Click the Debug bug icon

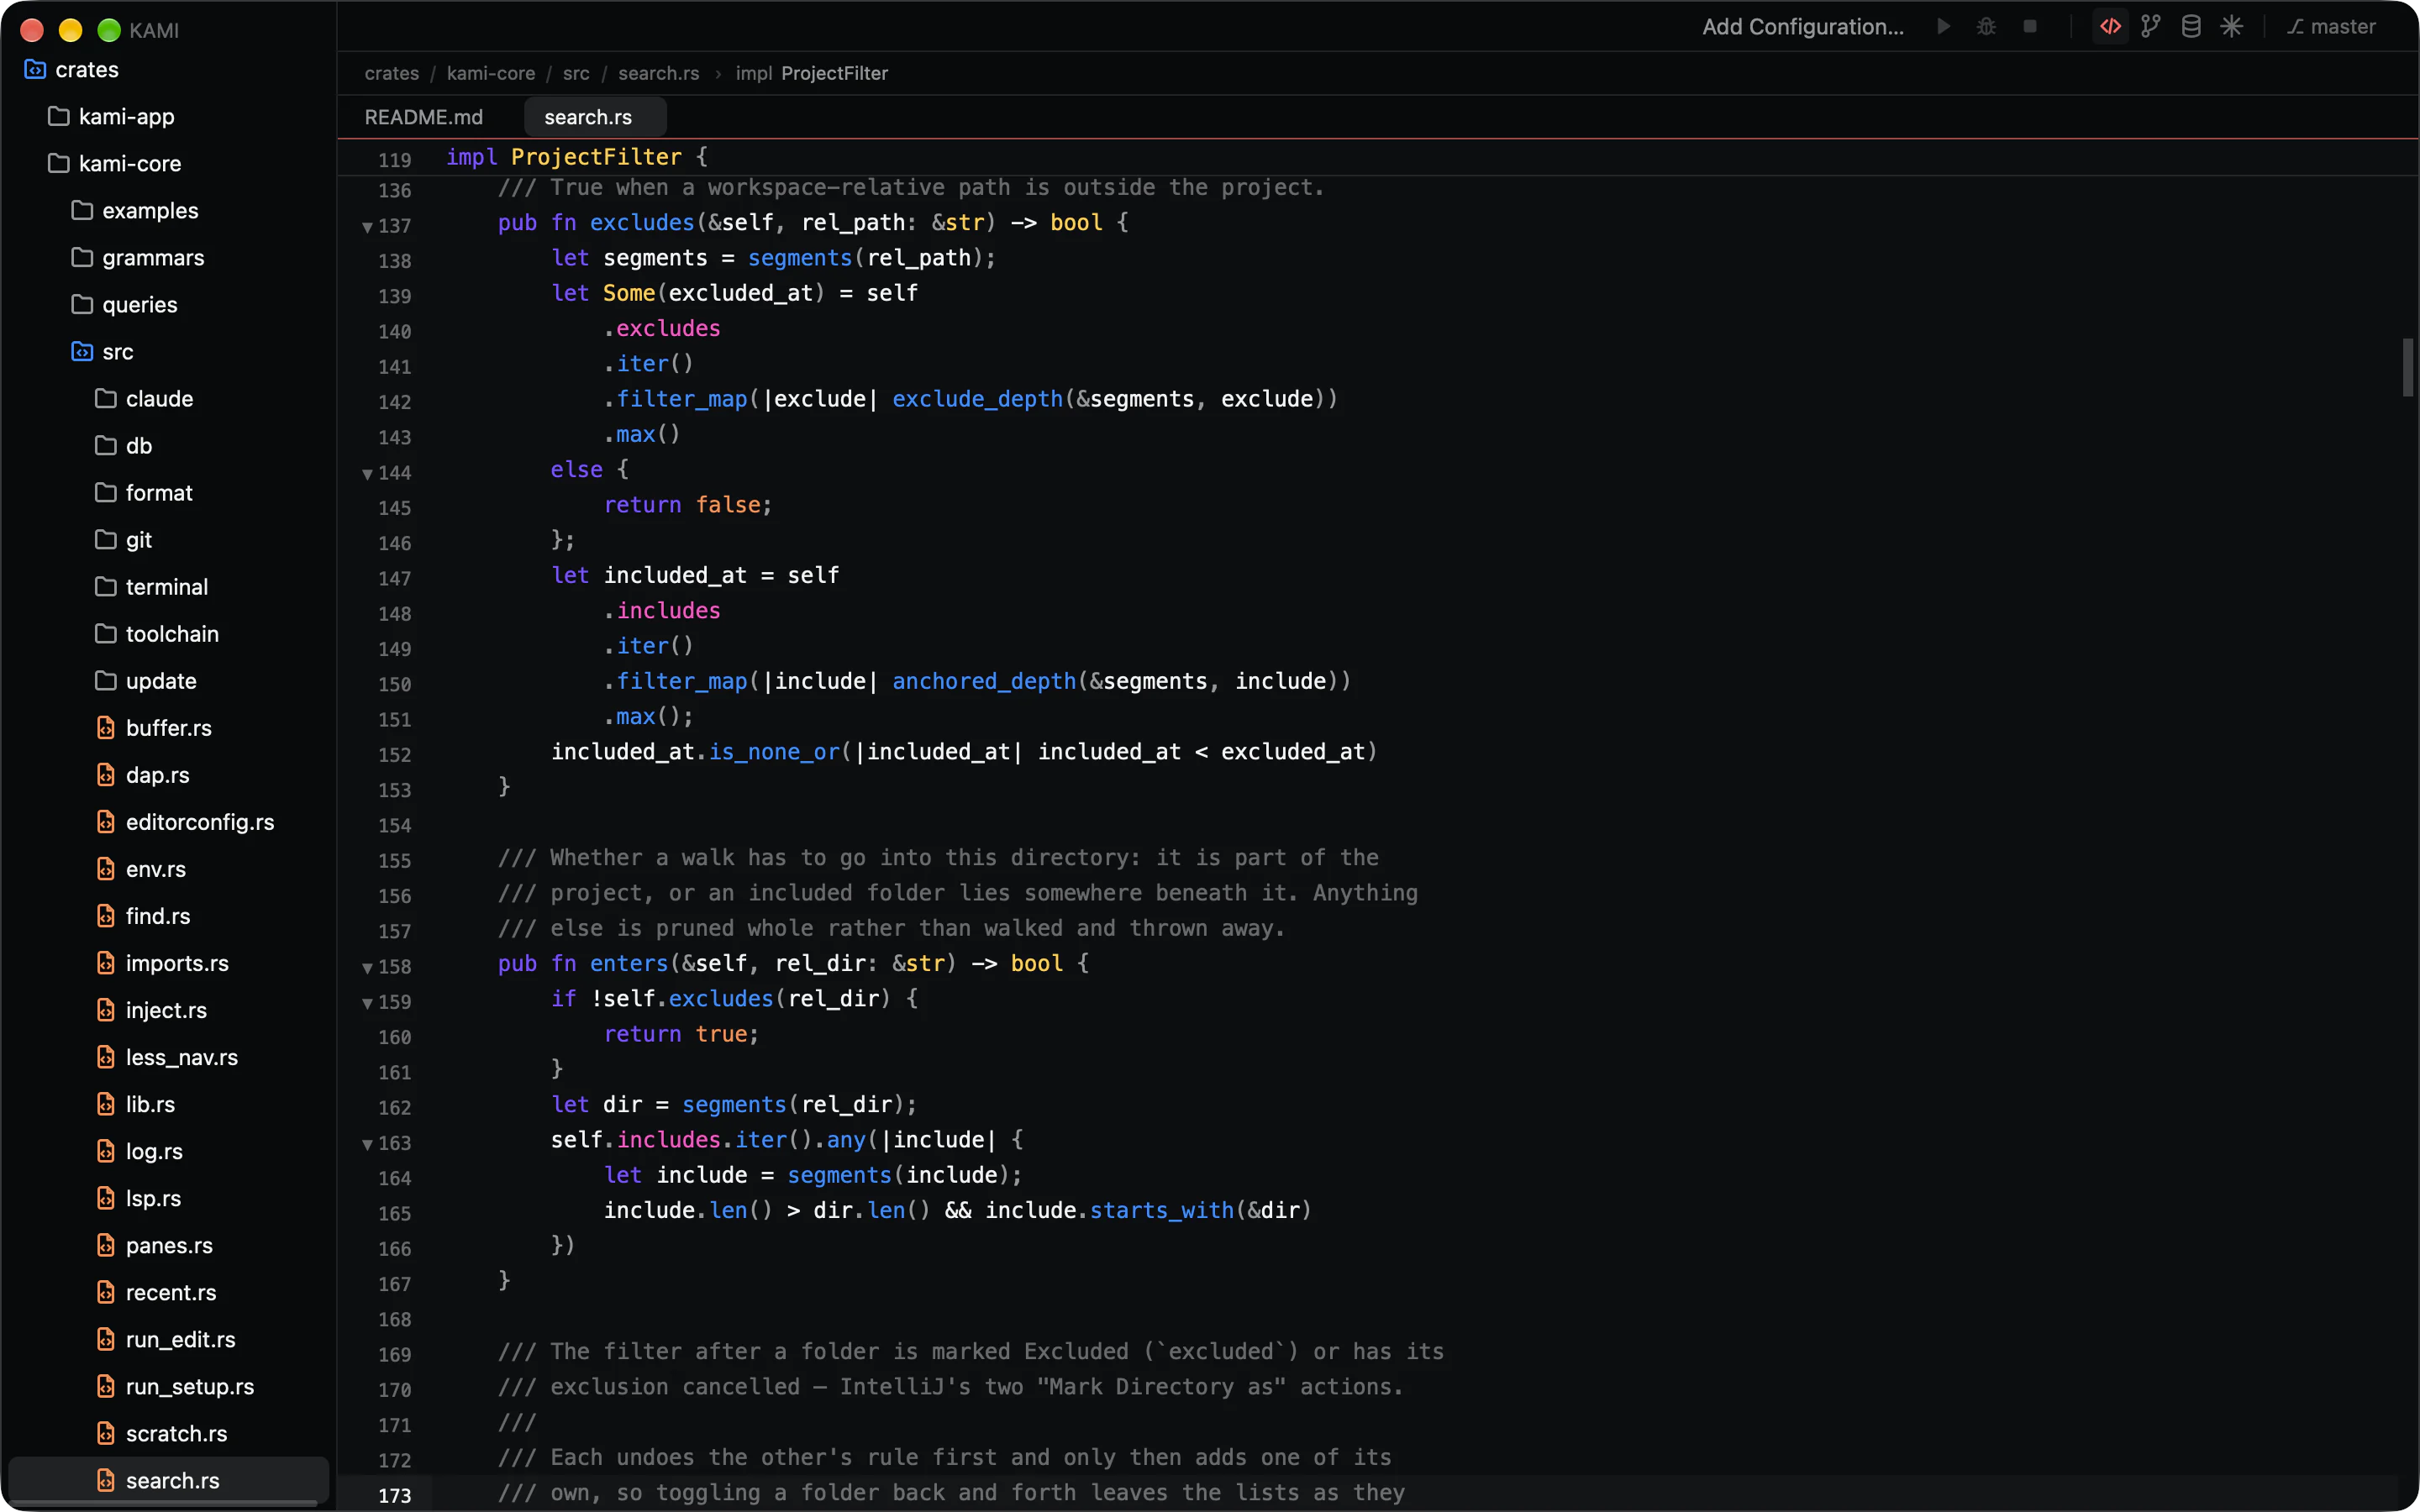[x=1986, y=27]
